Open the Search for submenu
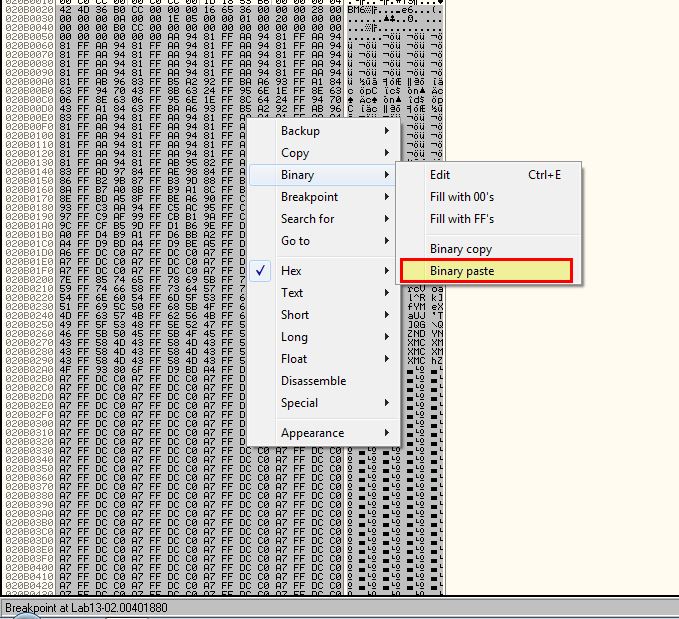The width and height of the screenshot is (679, 619). coord(323,219)
